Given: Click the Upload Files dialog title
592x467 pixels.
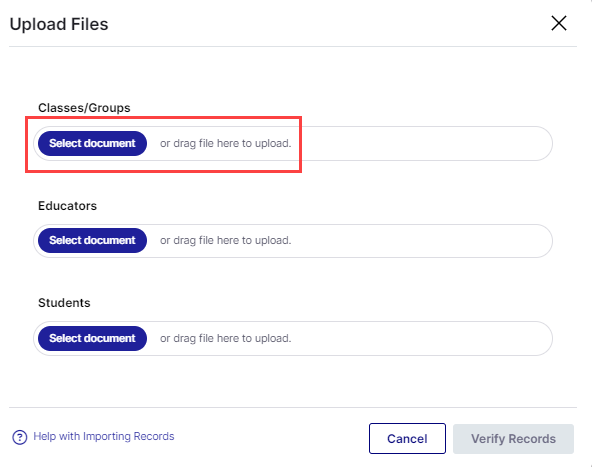Looking at the screenshot, I should point(59,25).
